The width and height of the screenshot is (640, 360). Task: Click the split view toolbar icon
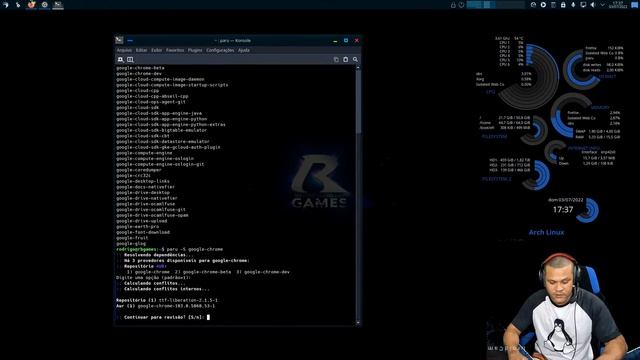point(130,60)
